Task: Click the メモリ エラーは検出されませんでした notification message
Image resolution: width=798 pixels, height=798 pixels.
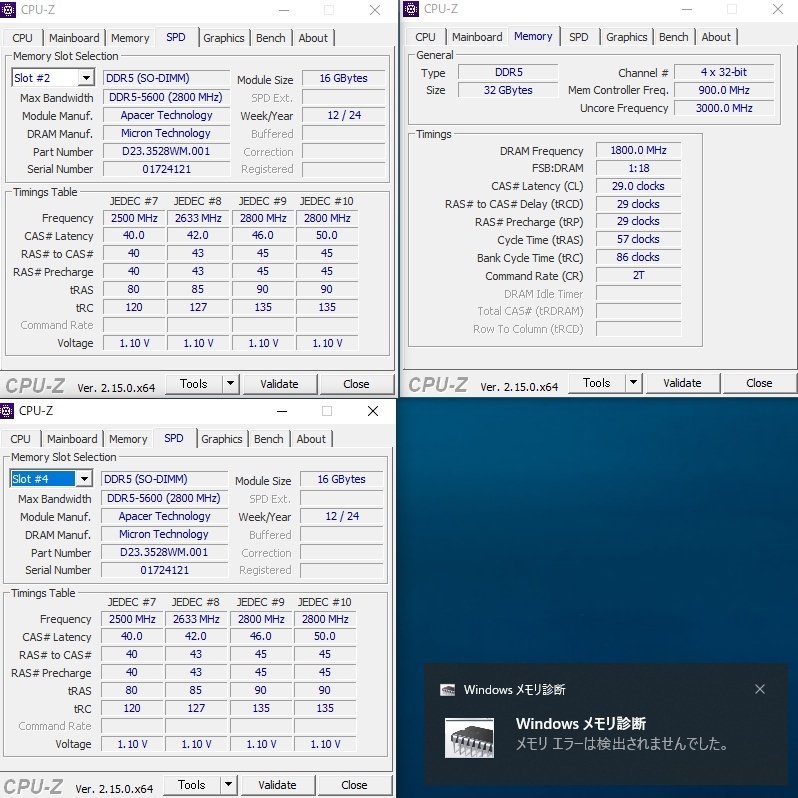Action: coord(621,744)
